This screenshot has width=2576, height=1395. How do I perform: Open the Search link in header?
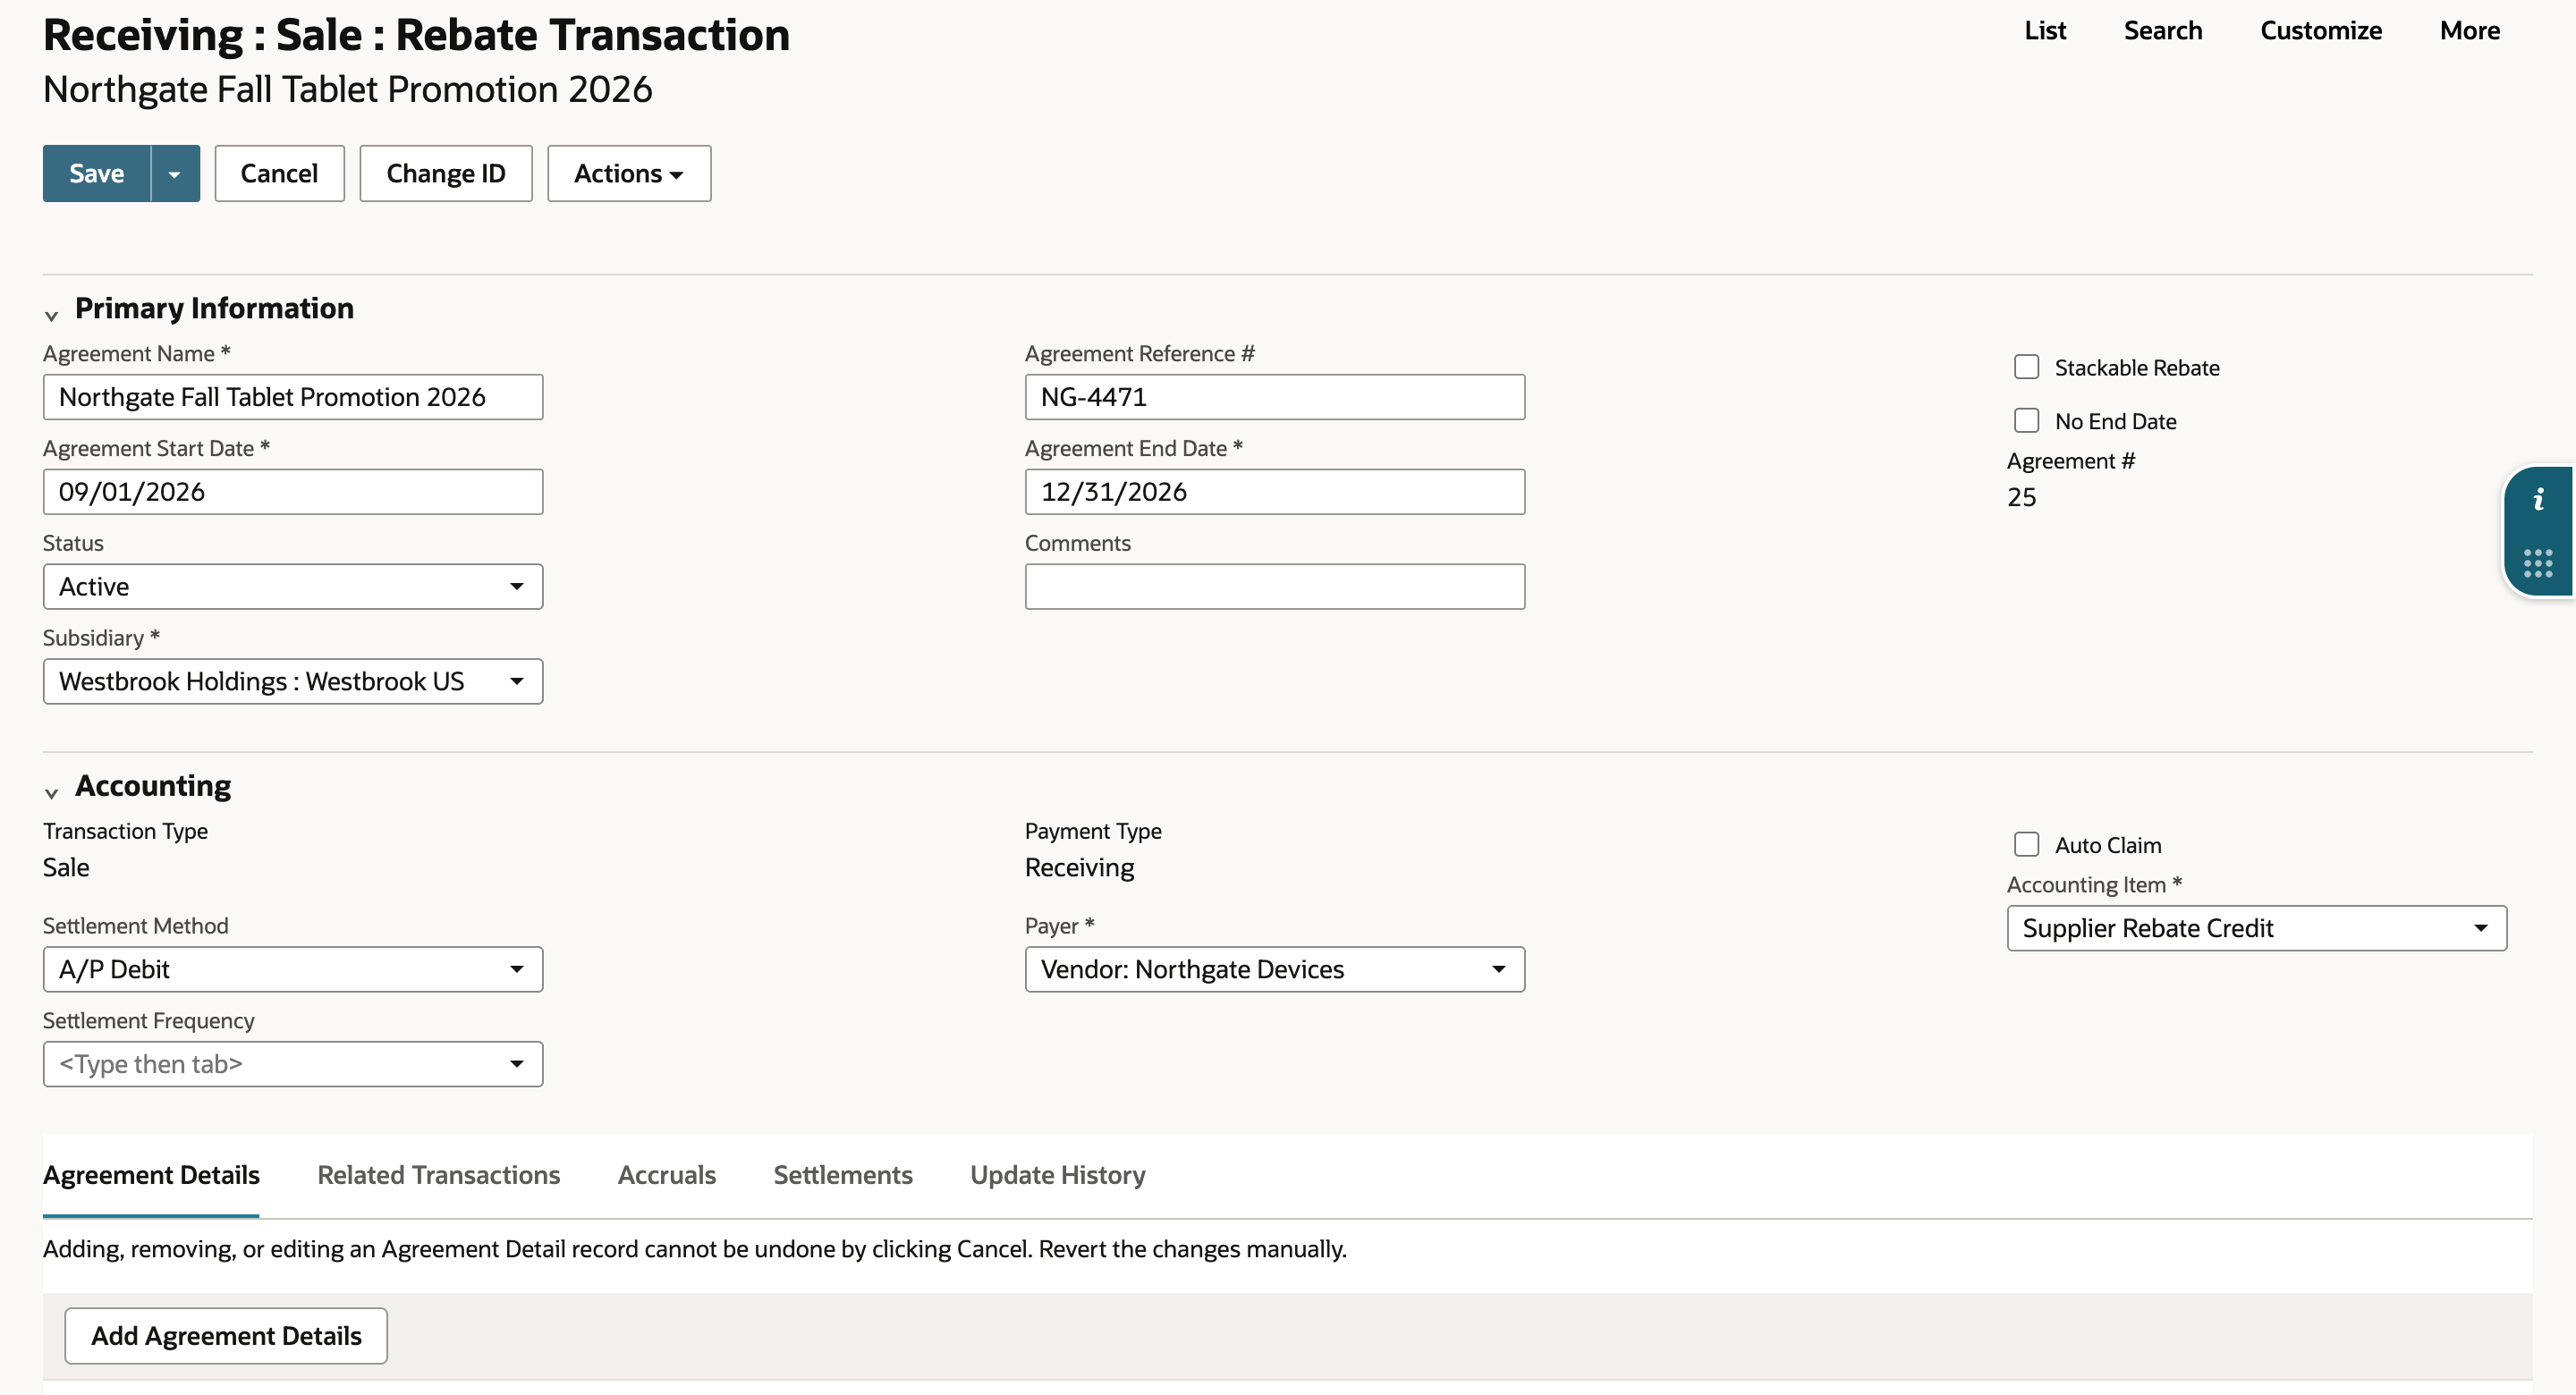point(2163,31)
